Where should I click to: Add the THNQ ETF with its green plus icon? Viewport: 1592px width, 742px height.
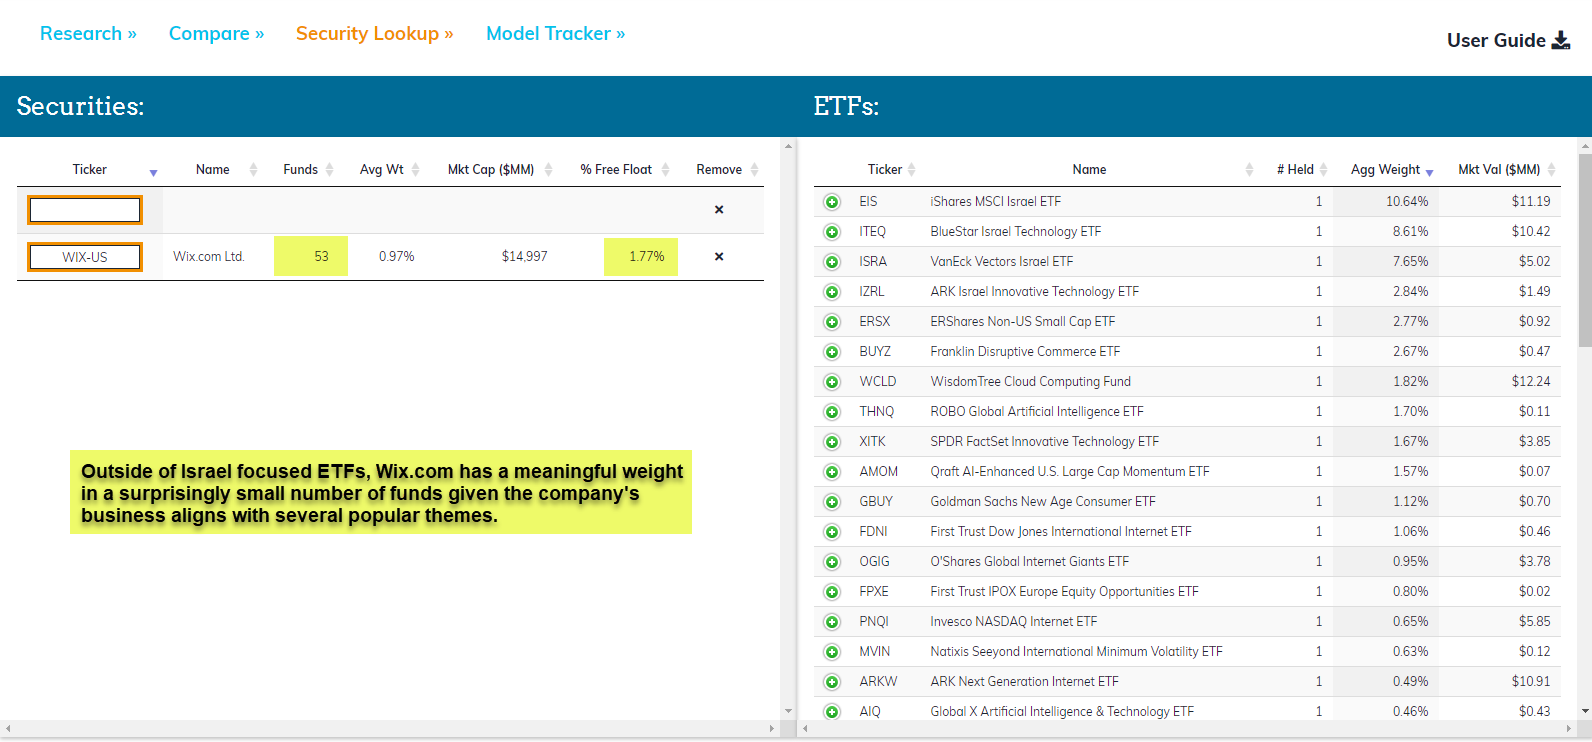(832, 412)
